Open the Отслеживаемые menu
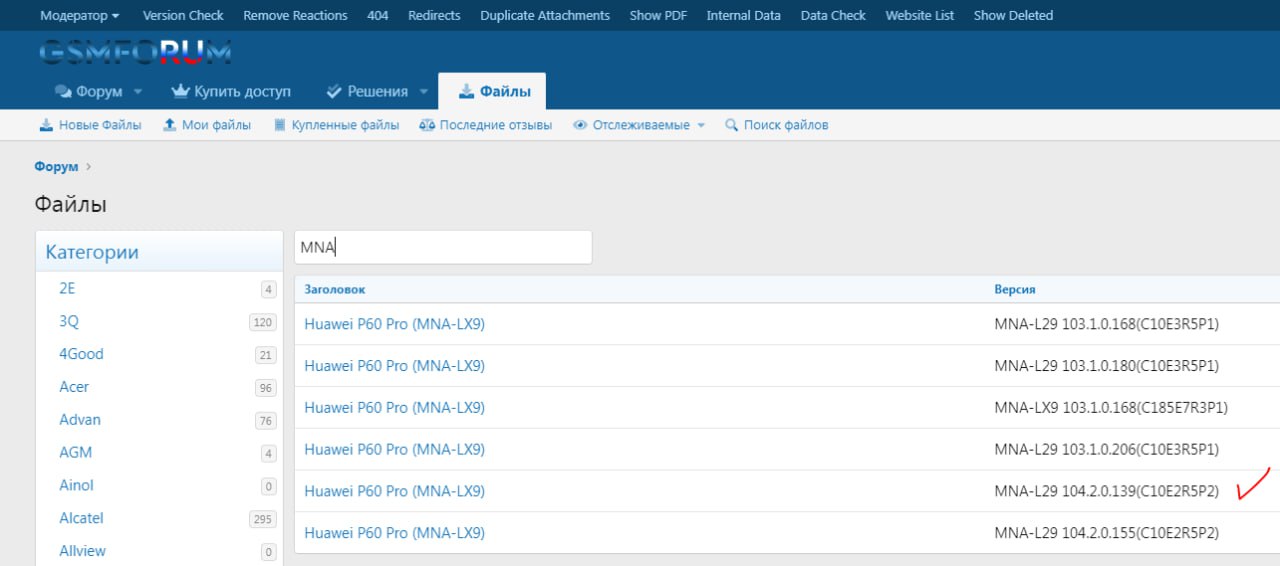Screen dimensions: 1280x566 [640, 125]
